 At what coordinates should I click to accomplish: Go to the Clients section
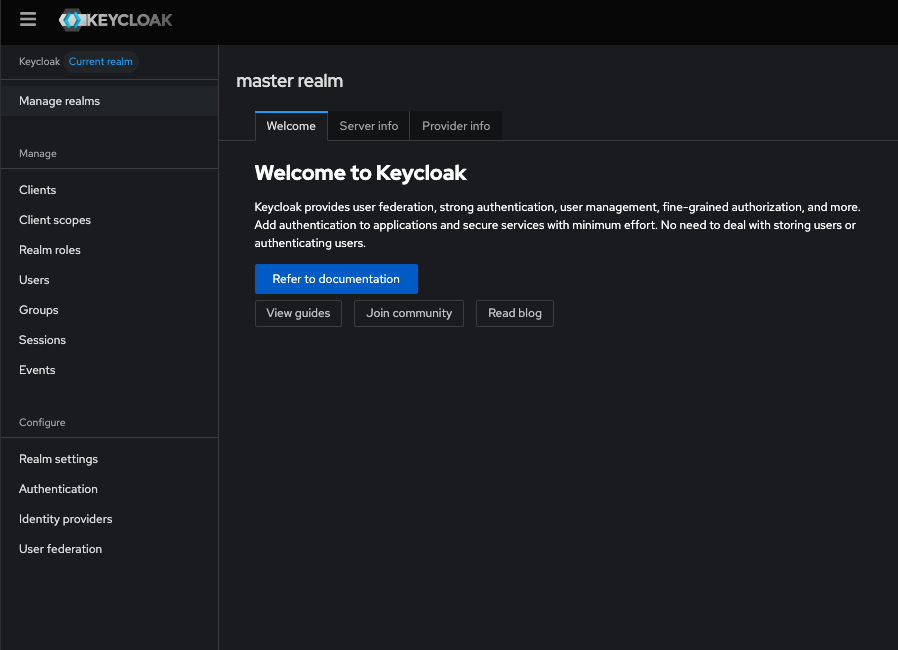click(37, 189)
